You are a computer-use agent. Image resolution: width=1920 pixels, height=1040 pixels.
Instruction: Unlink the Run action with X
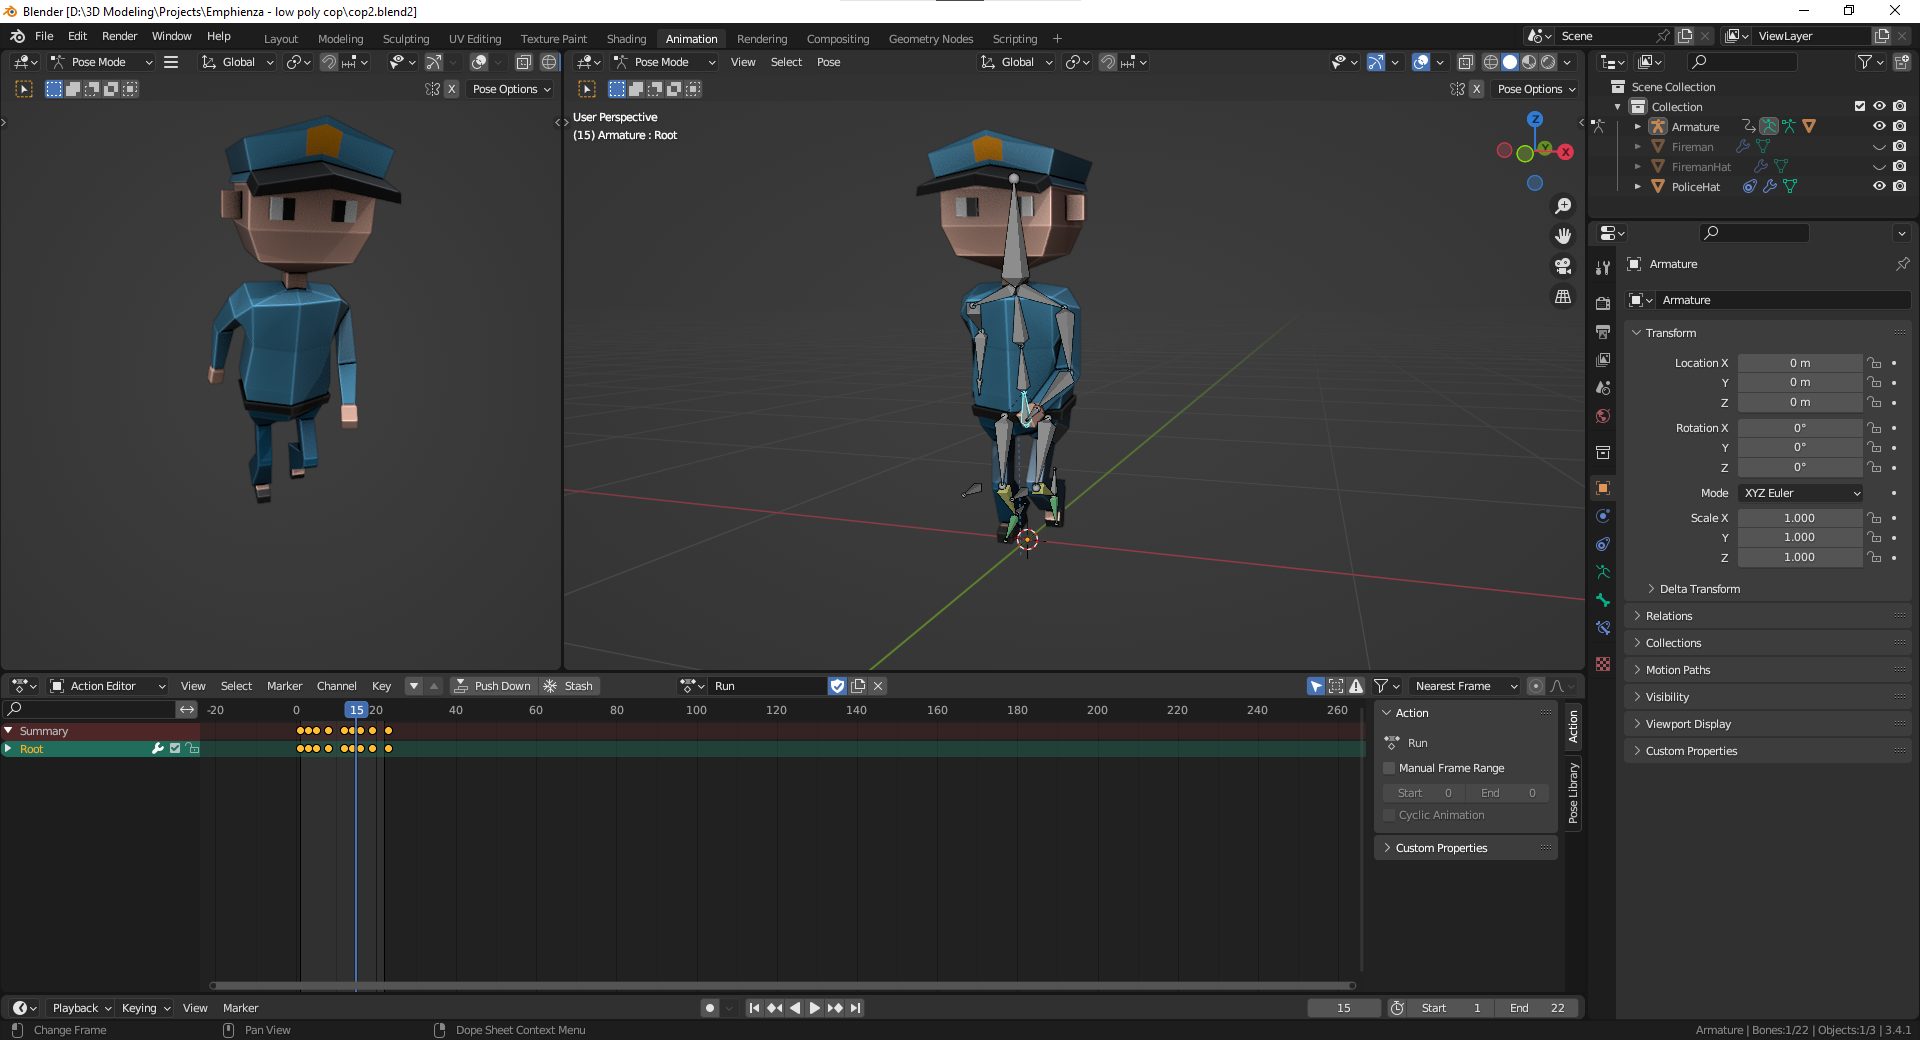coord(878,686)
